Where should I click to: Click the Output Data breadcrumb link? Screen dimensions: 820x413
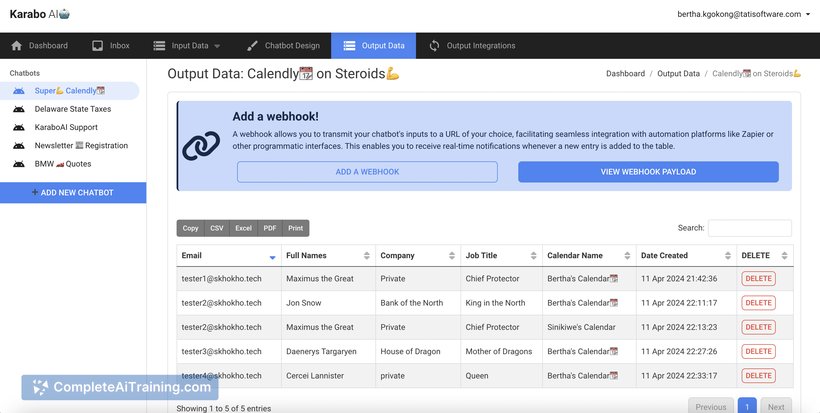[x=678, y=74]
